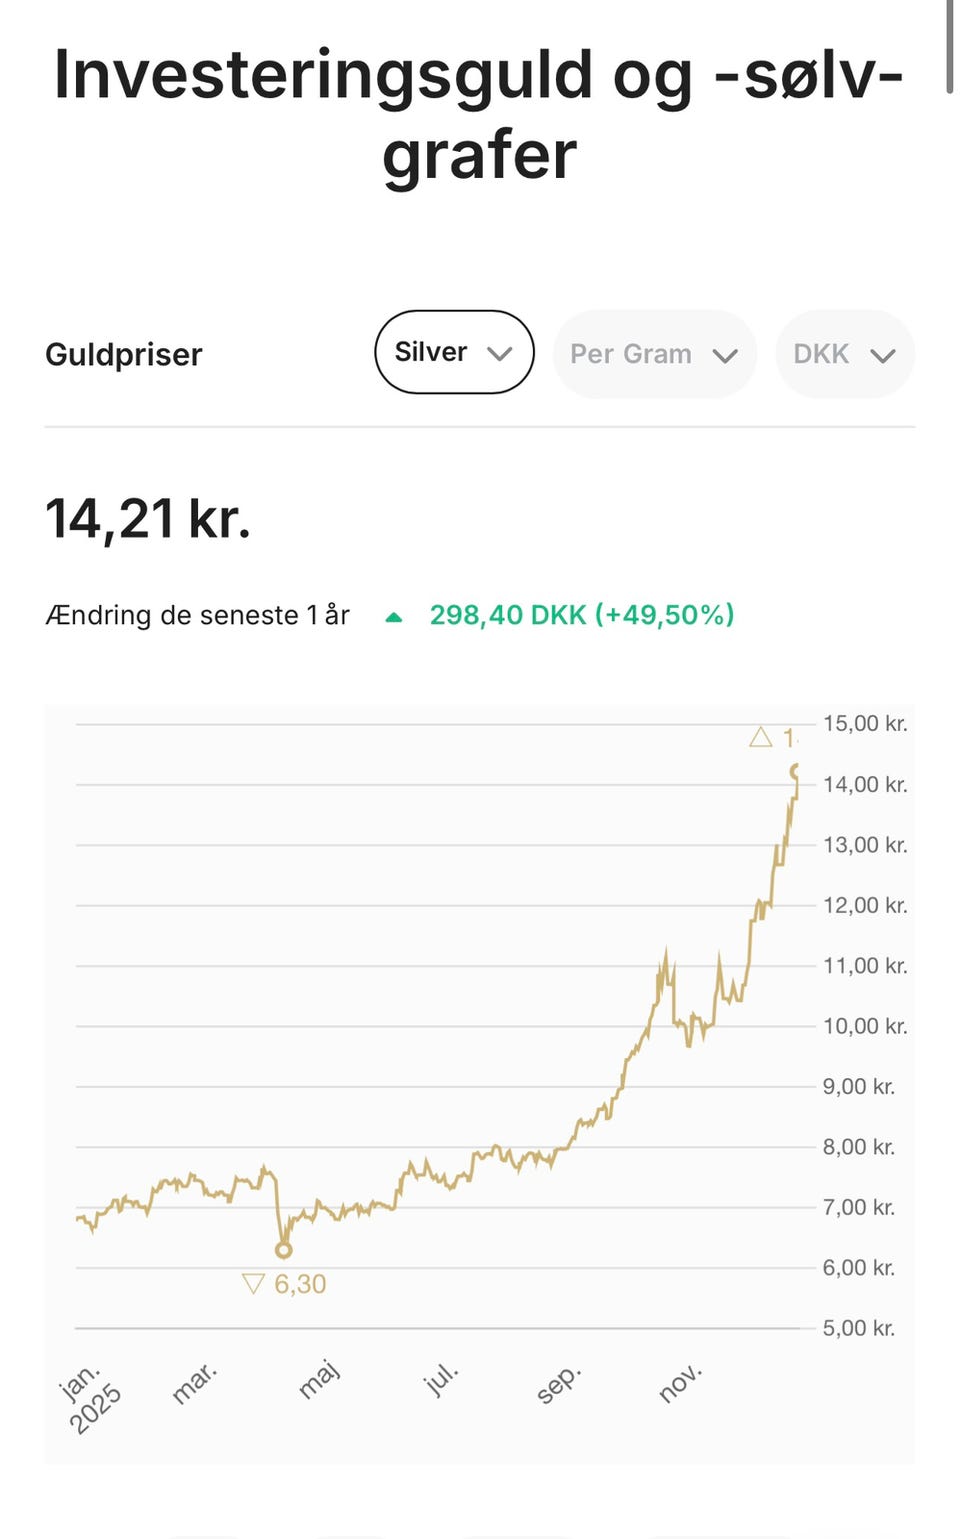
Task: Click the nov. month label
Action: (x=680, y=1383)
